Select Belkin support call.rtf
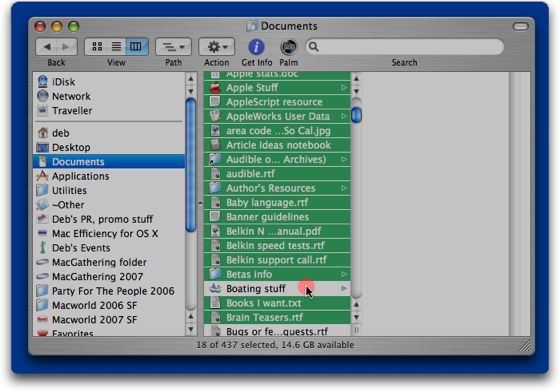Viewport: 560px width, 392px height. pos(277,260)
